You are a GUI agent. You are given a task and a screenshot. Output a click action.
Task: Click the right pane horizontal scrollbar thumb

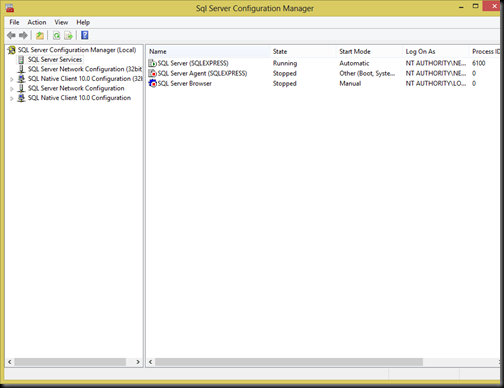tap(289, 362)
